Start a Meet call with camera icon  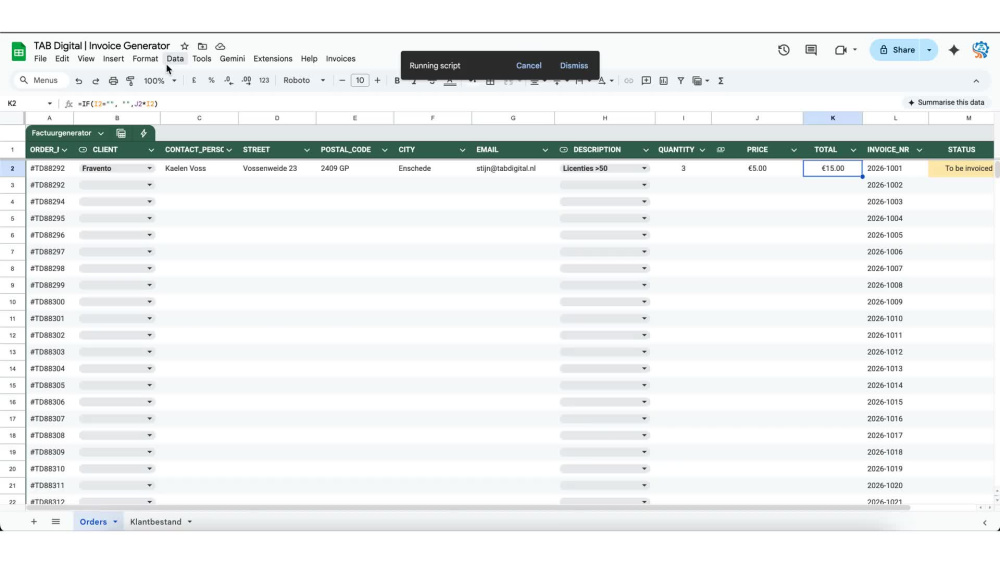coord(841,50)
